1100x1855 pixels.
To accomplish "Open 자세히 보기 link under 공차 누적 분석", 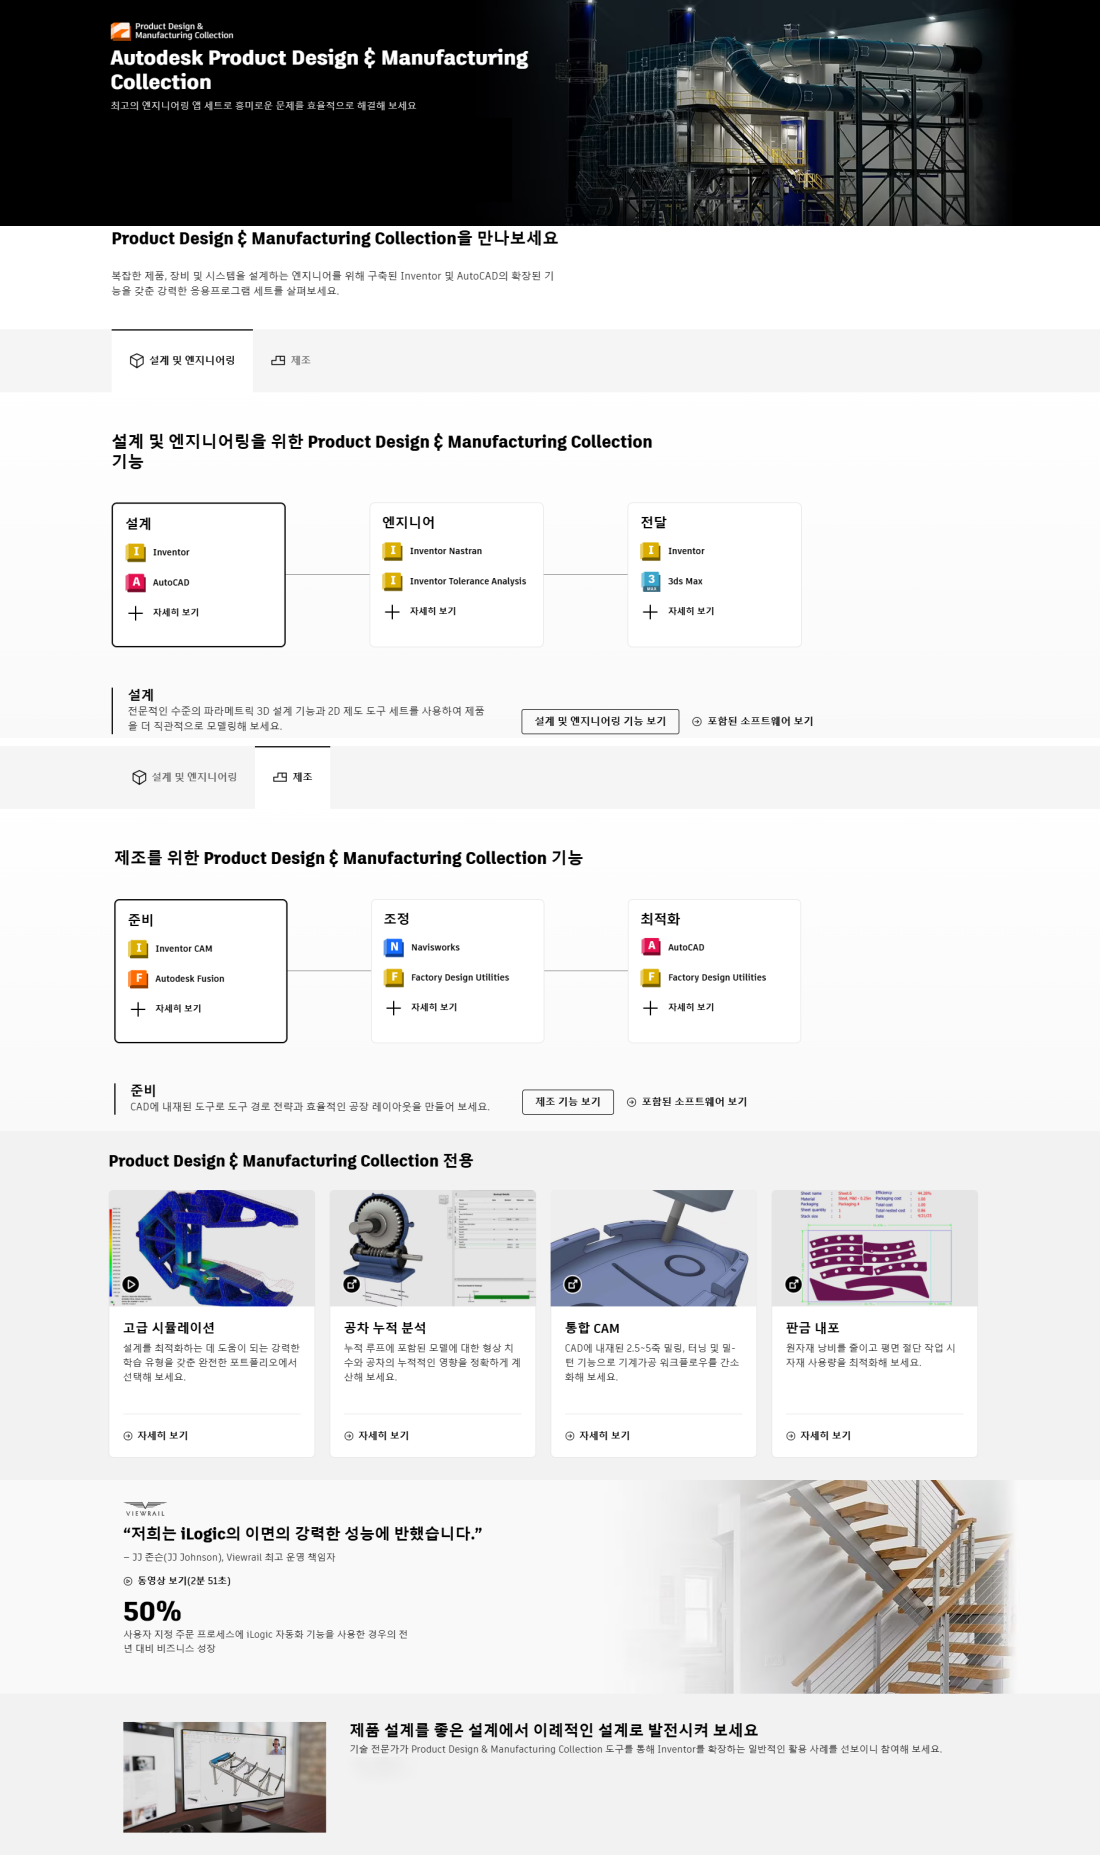I will click(377, 1435).
